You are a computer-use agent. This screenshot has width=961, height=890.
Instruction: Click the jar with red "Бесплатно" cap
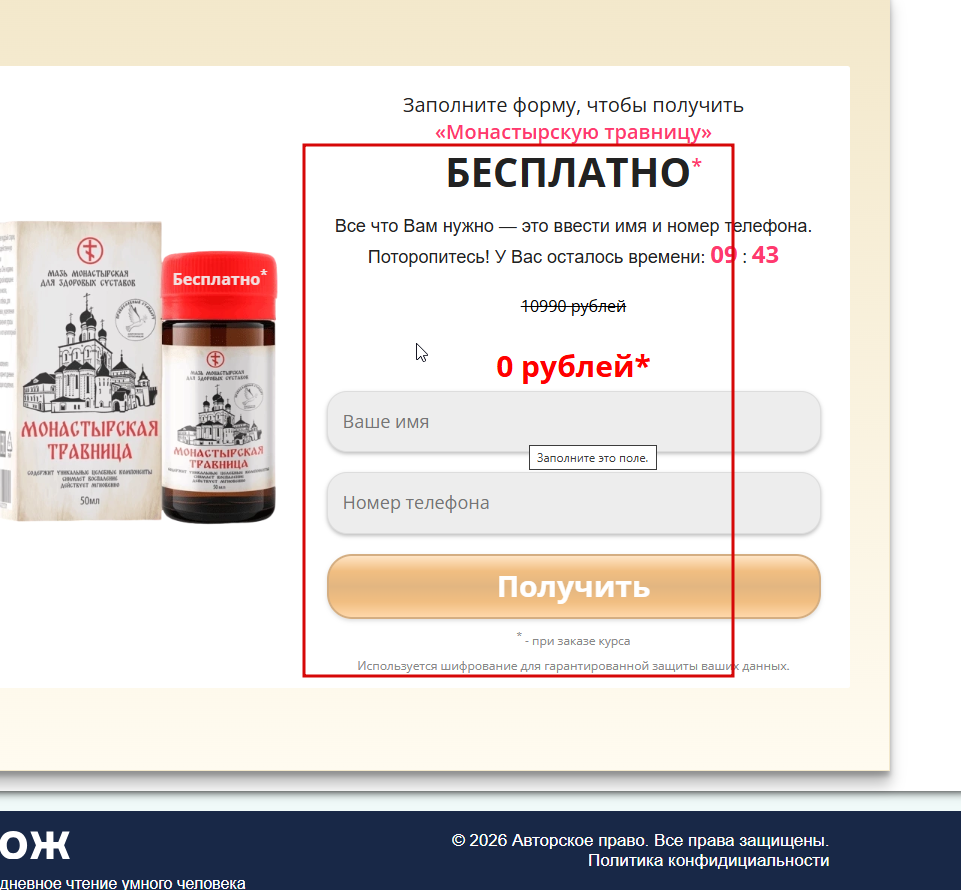pos(219,387)
